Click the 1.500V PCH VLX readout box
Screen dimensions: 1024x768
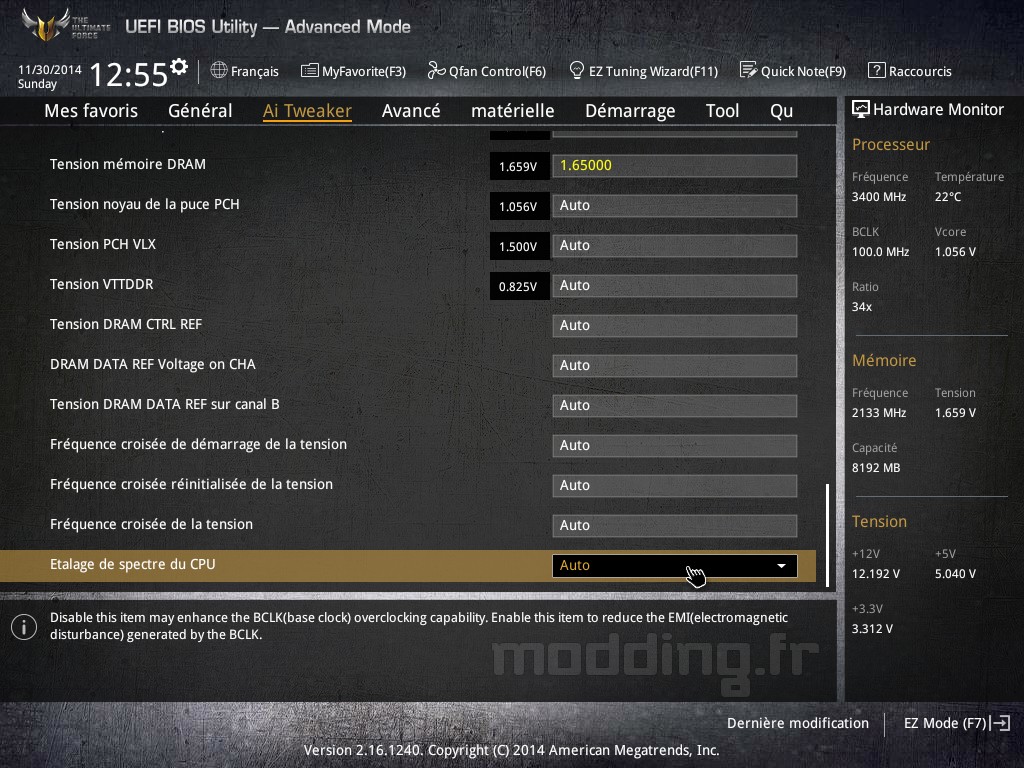pyautogui.click(x=519, y=246)
